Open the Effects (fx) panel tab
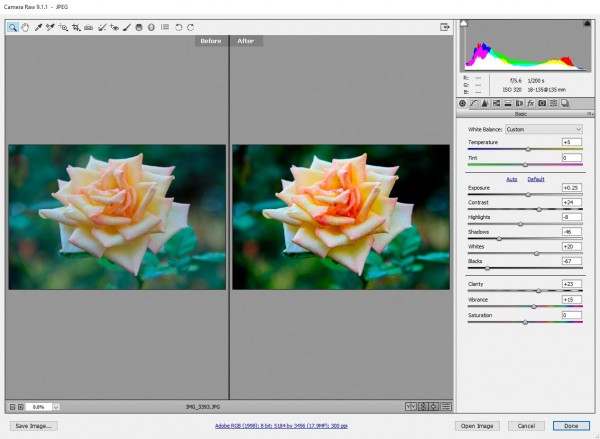Viewport: 600px width, 439px height. (x=530, y=103)
